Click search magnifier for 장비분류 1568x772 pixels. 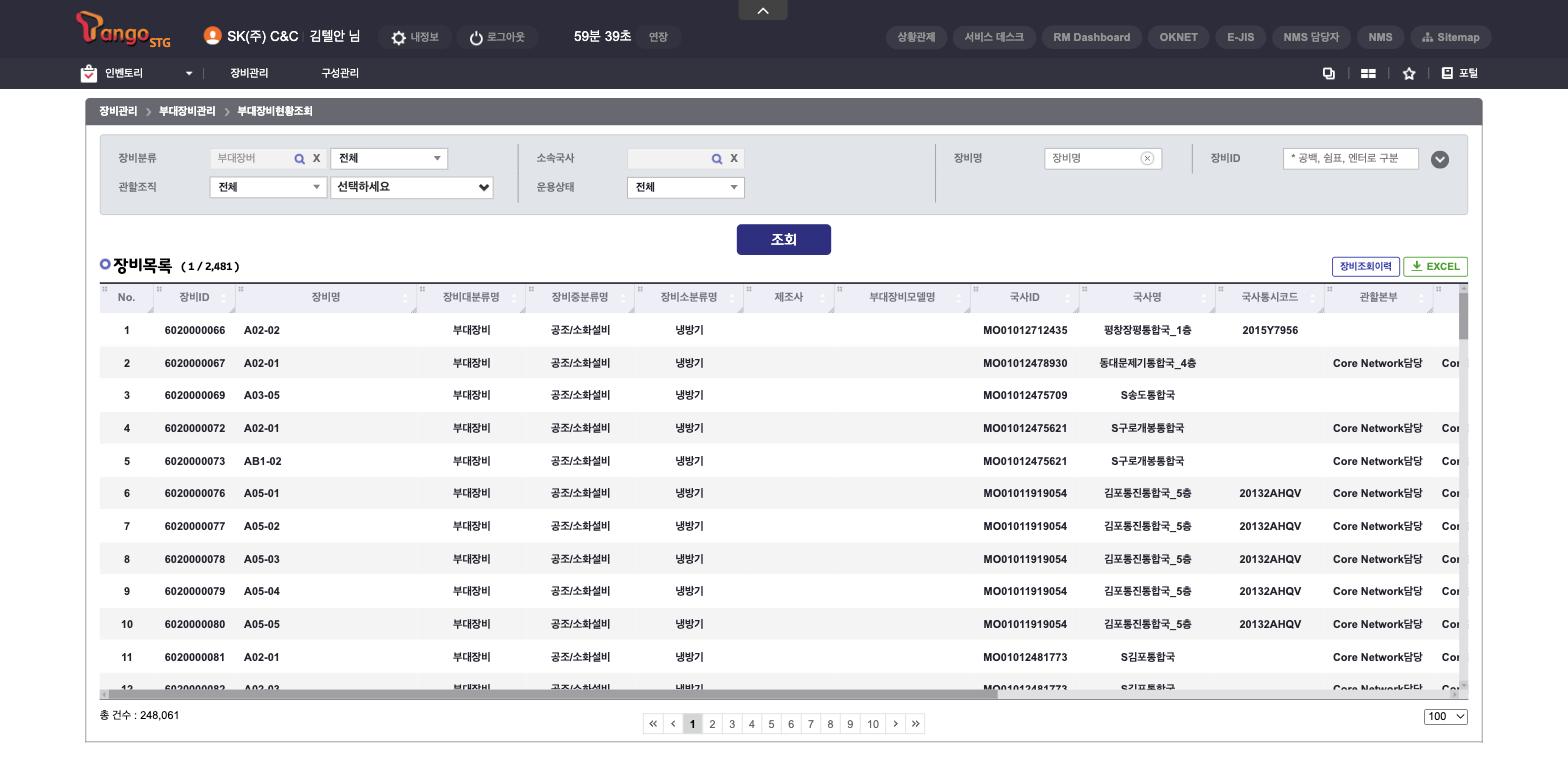(x=299, y=159)
